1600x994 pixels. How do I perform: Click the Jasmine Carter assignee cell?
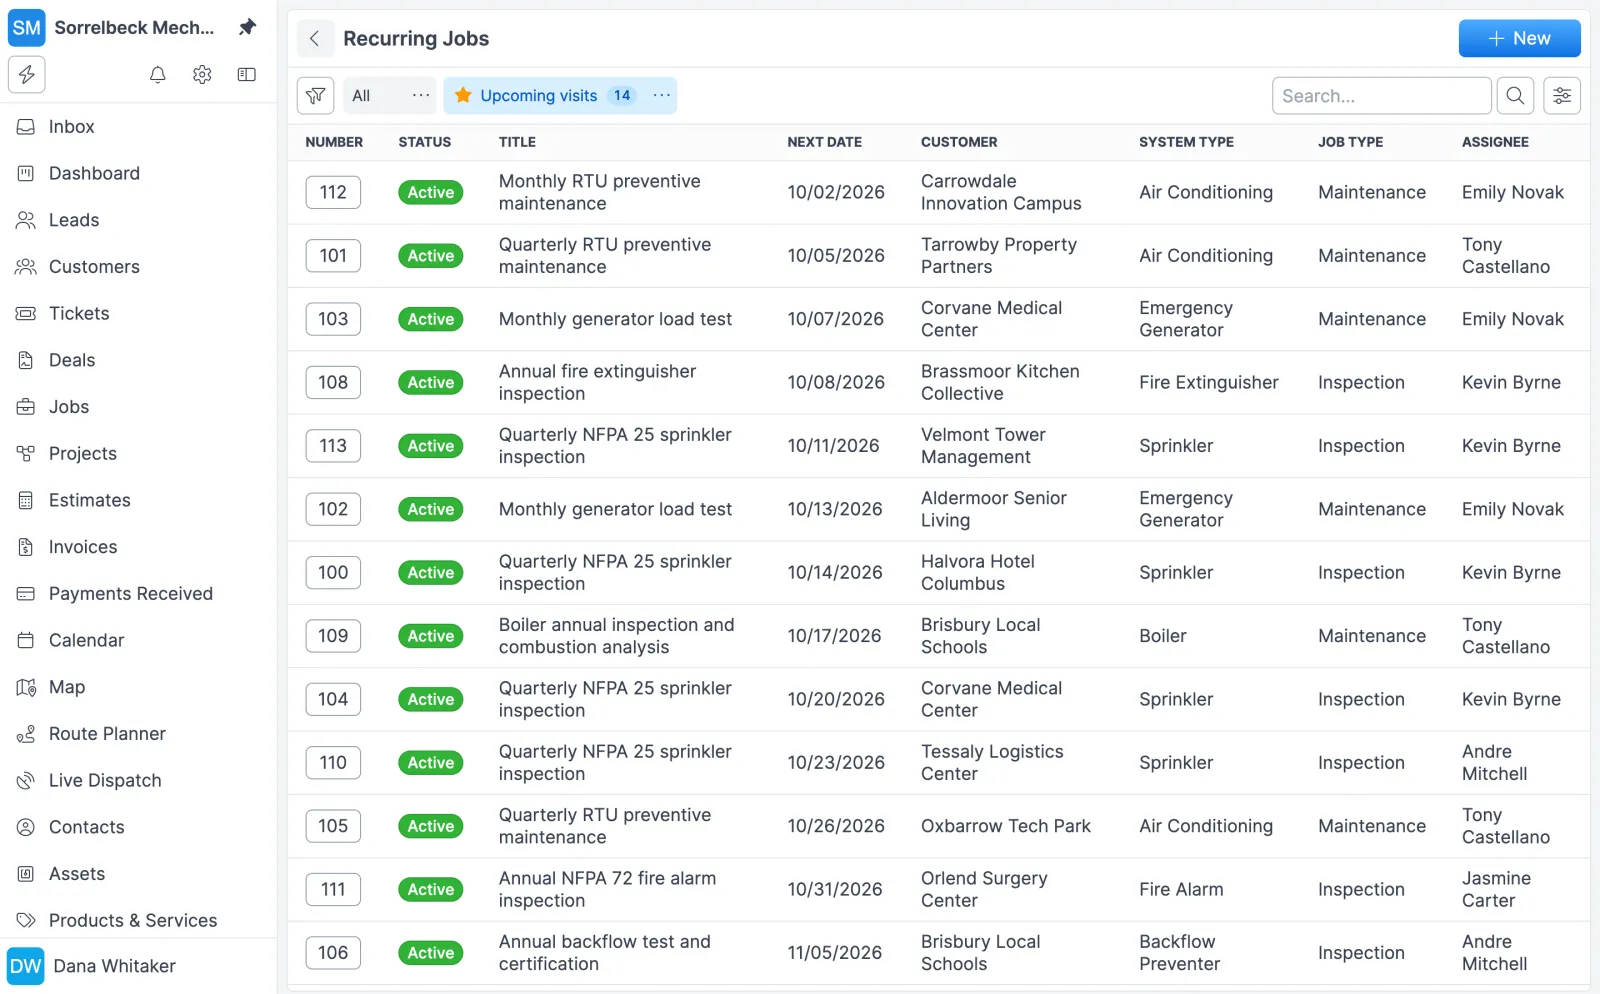click(1496, 890)
